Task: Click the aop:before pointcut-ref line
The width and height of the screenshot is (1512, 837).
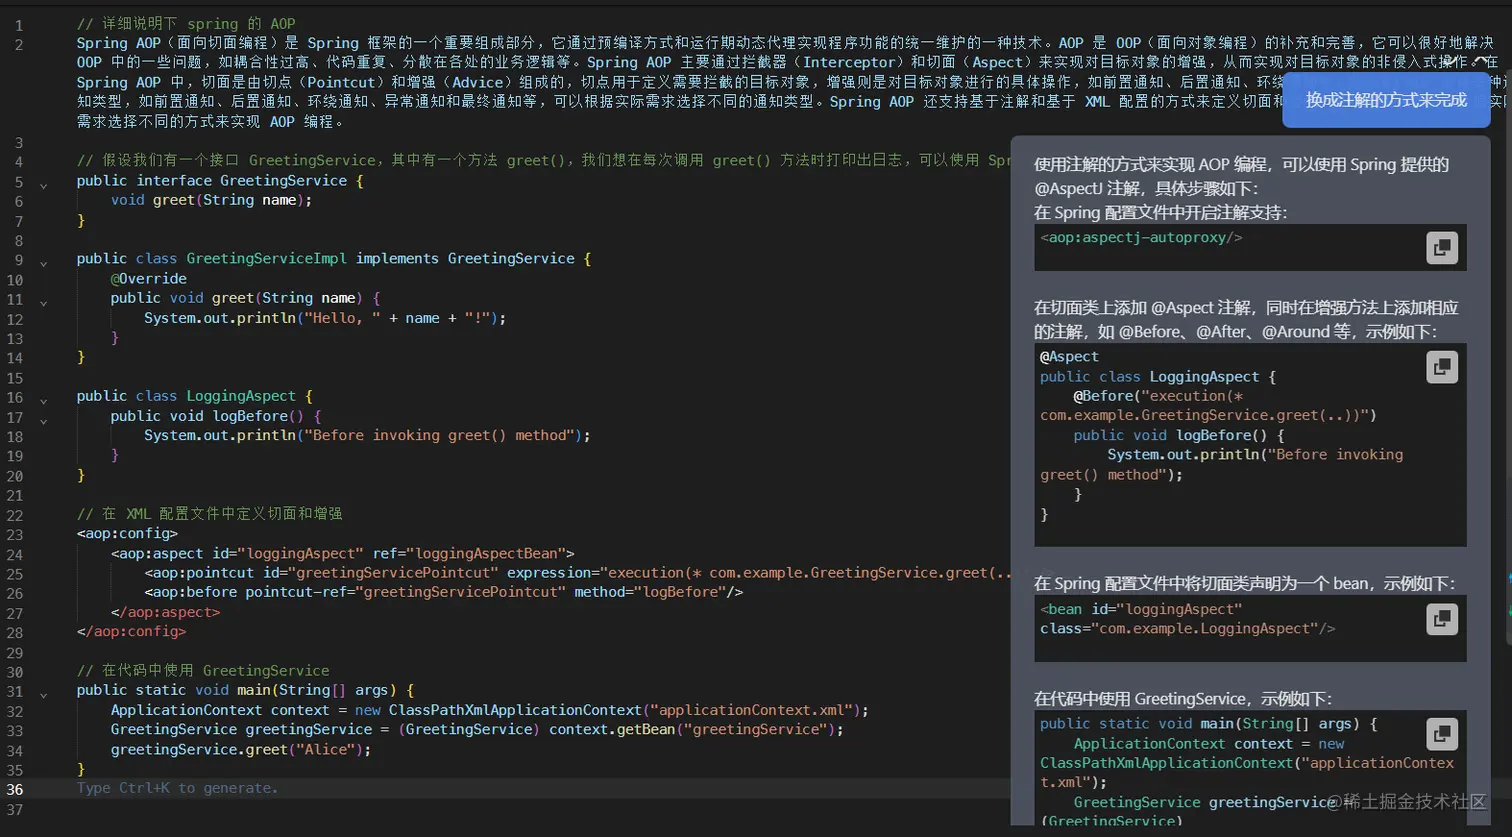Action: [x=444, y=592]
